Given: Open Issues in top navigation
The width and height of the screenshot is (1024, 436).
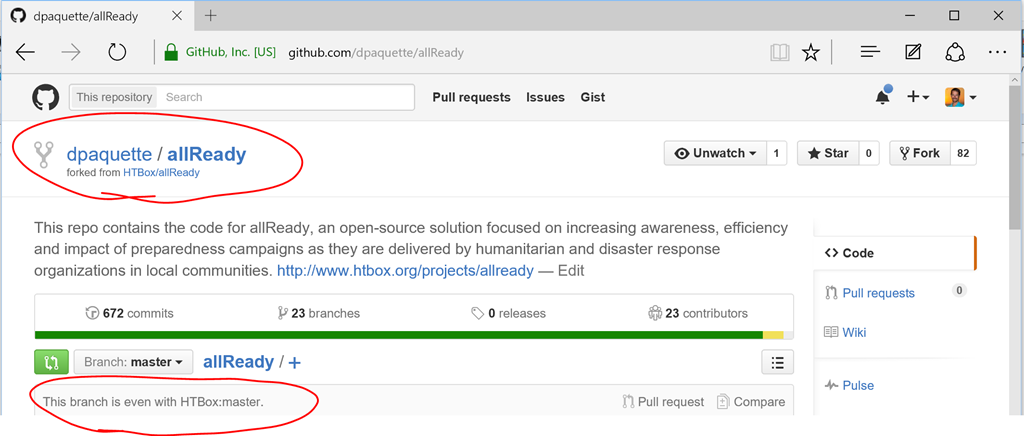Looking at the screenshot, I should 545,97.
